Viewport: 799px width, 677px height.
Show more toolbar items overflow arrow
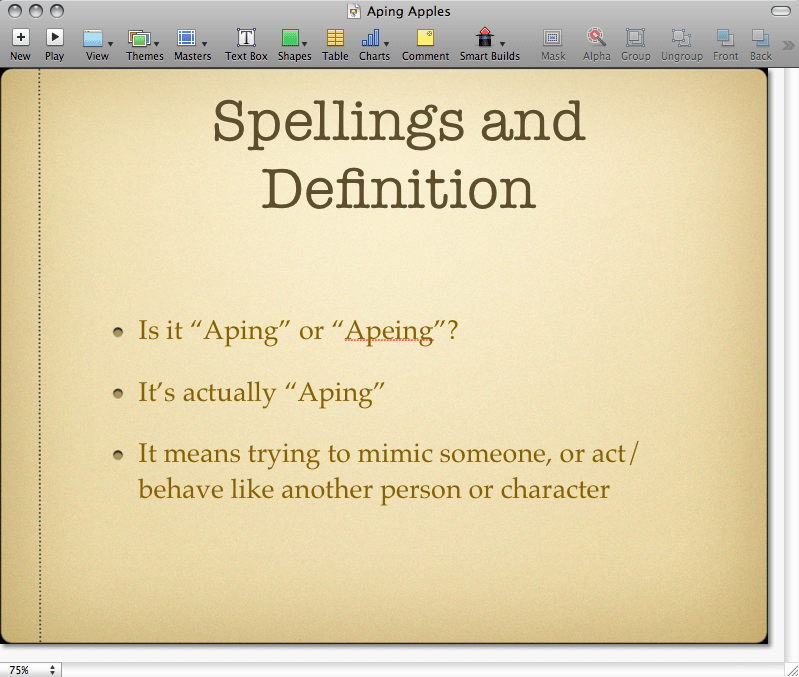(789, 44)
